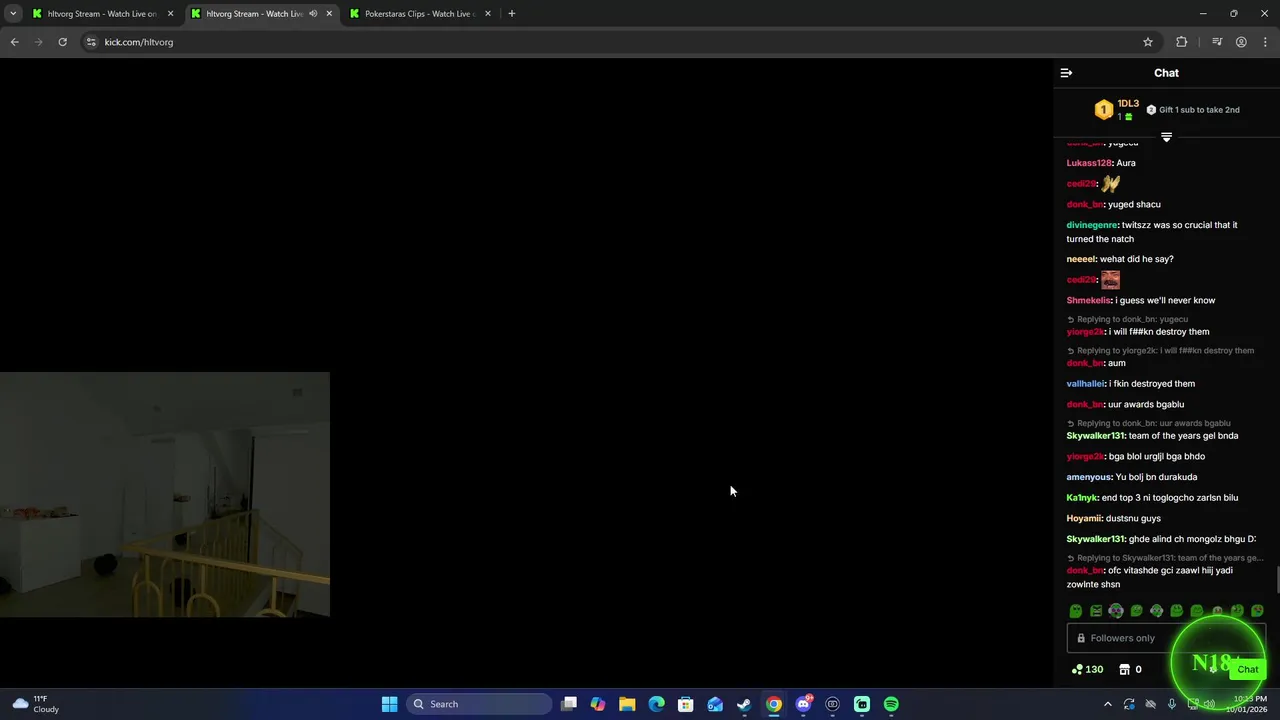Open Task View from the taskbar

click(569, 704)
